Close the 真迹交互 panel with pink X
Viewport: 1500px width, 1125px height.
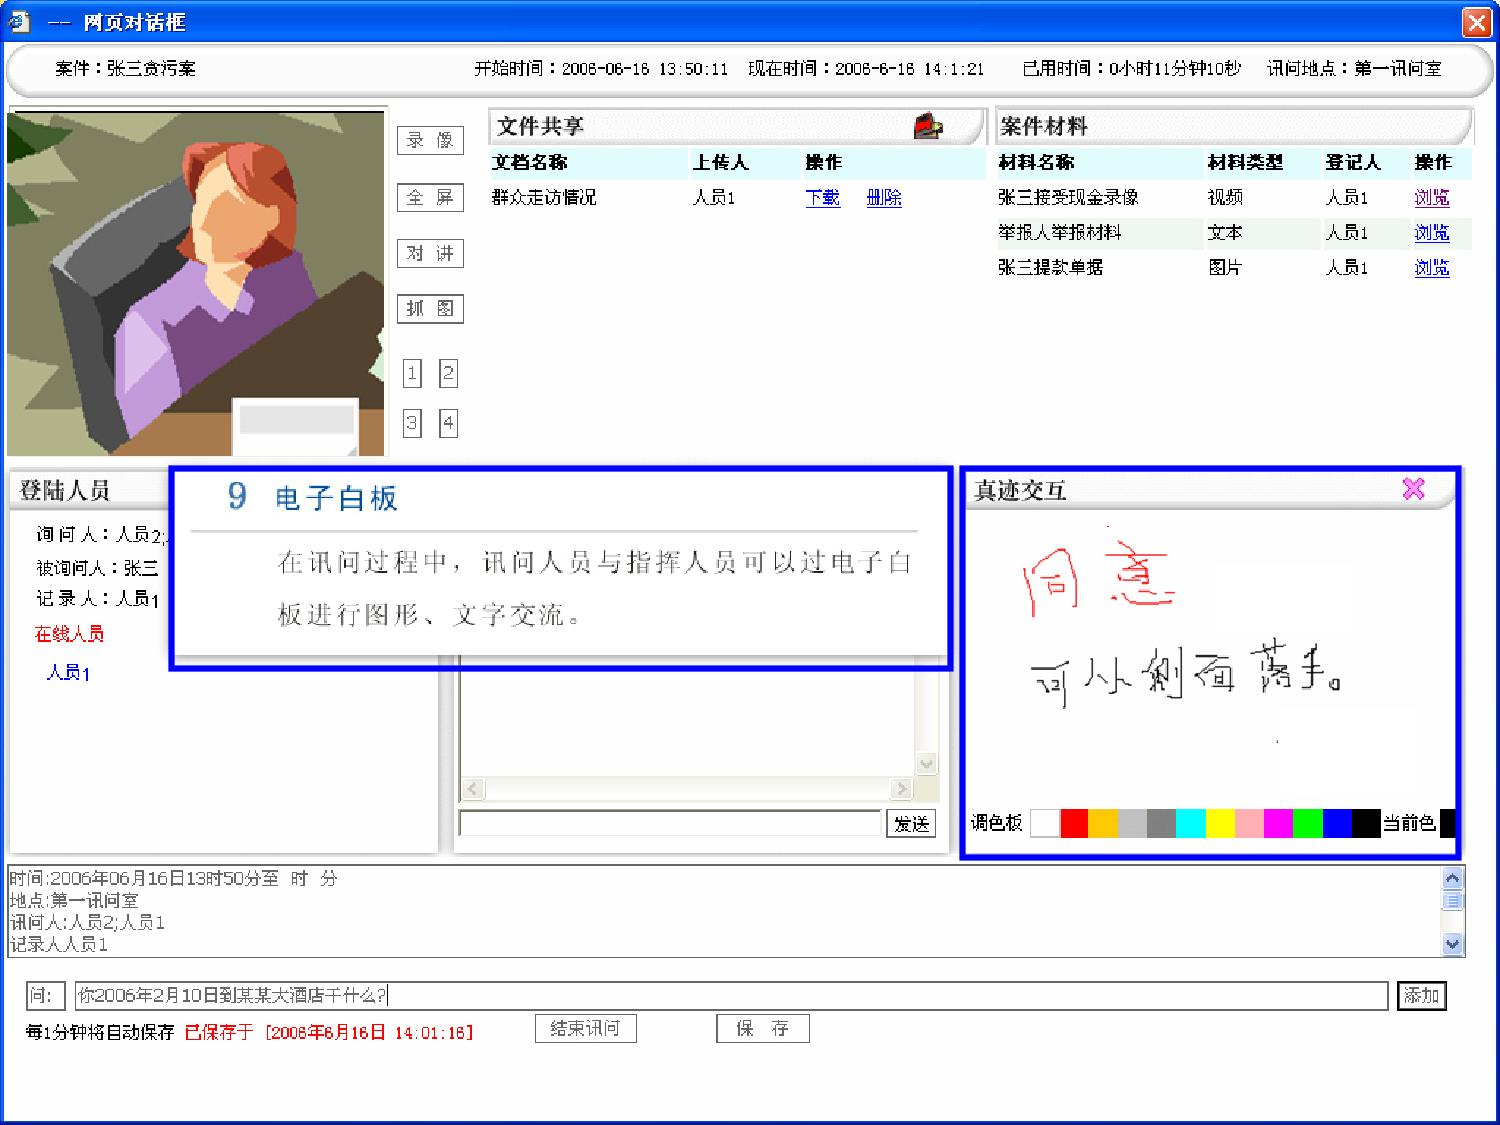point(1413,488)
